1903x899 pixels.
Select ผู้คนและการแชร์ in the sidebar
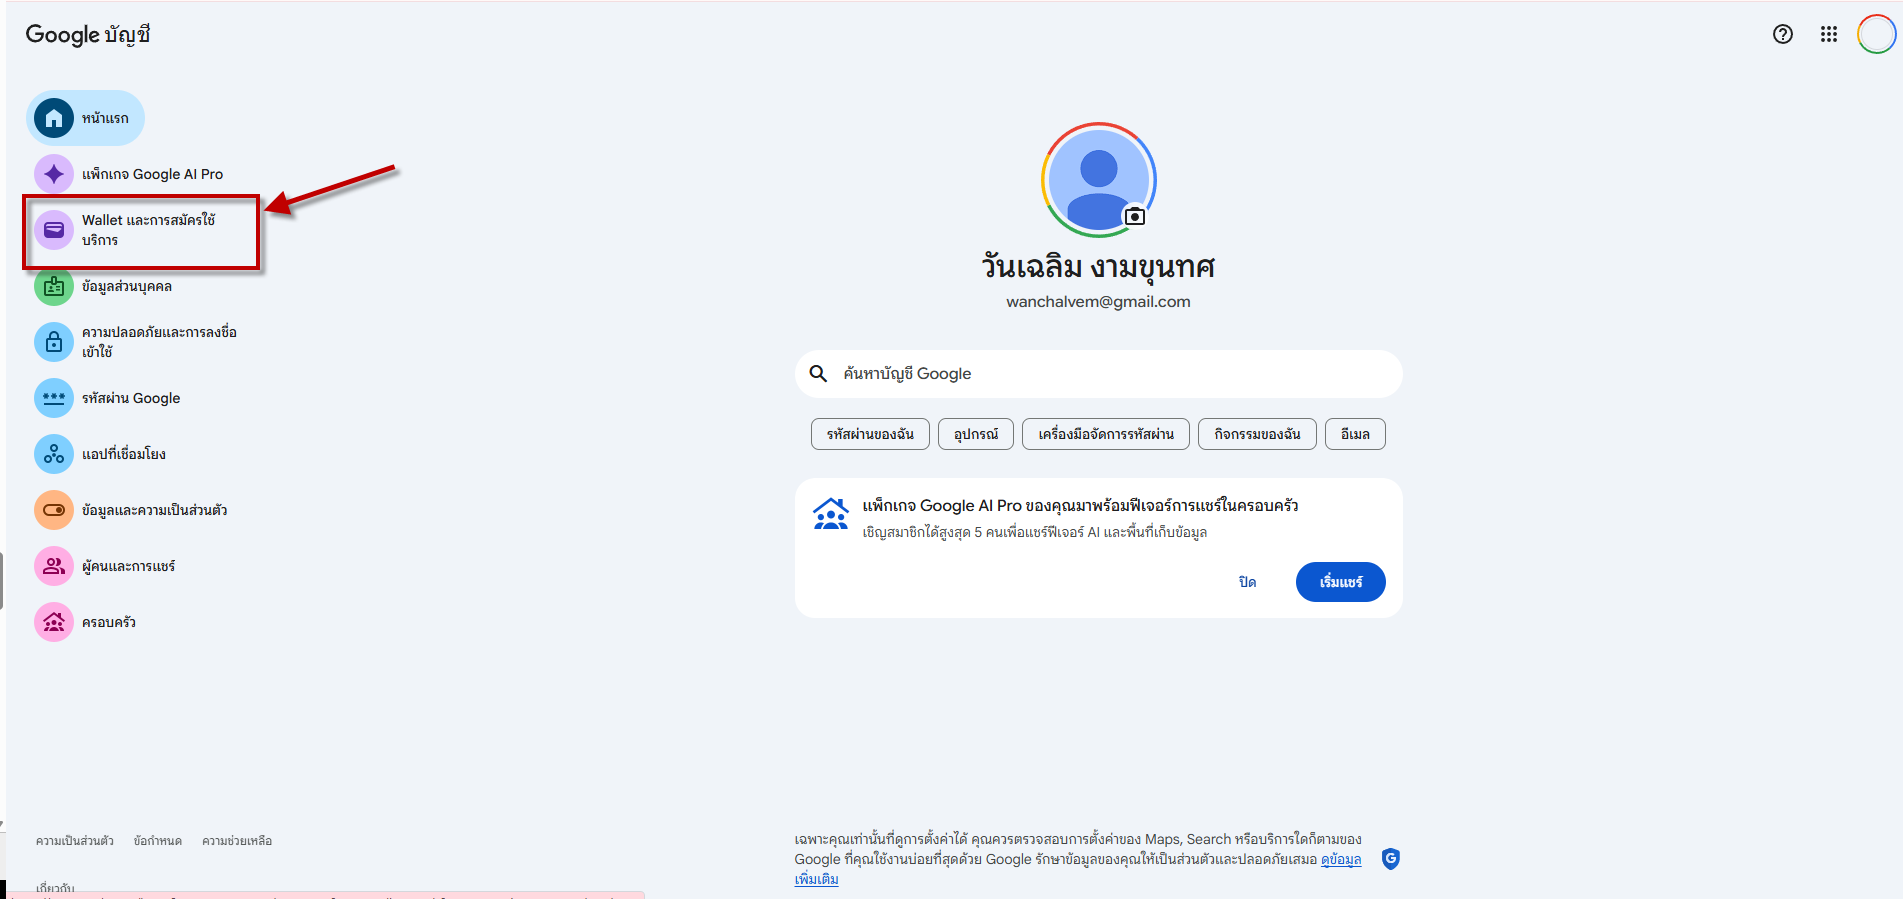pyautogui.click(x=128, y=566)
